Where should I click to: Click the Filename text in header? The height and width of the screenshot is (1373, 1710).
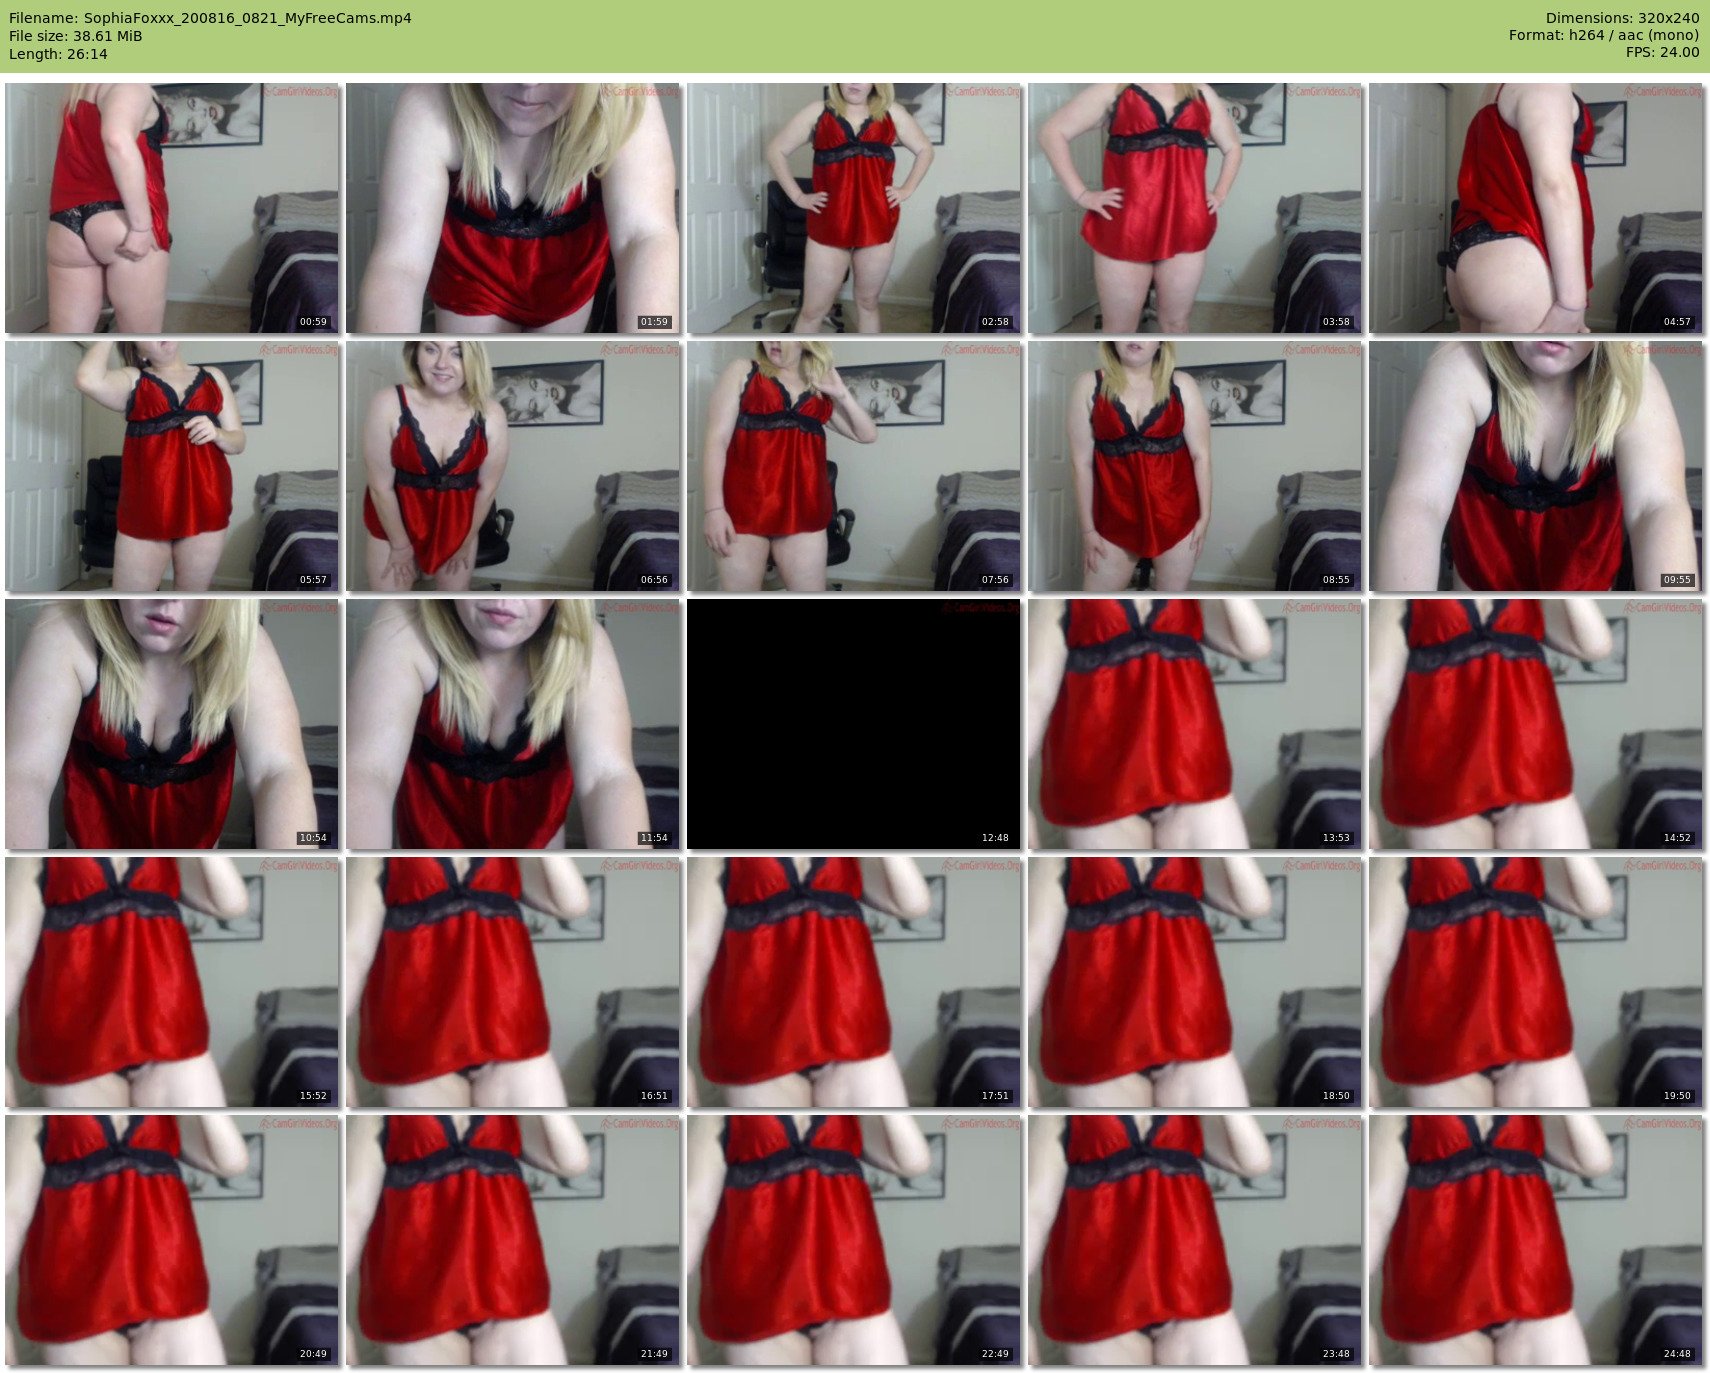[210, 18]
